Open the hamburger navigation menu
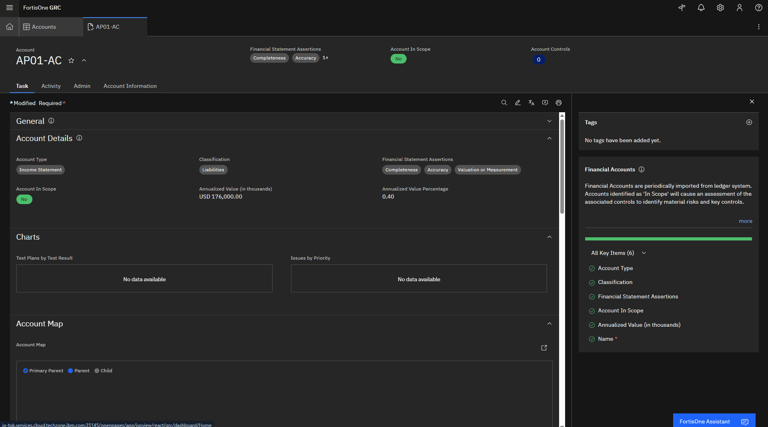Viewport: 768px width, 427px height. 9,7
